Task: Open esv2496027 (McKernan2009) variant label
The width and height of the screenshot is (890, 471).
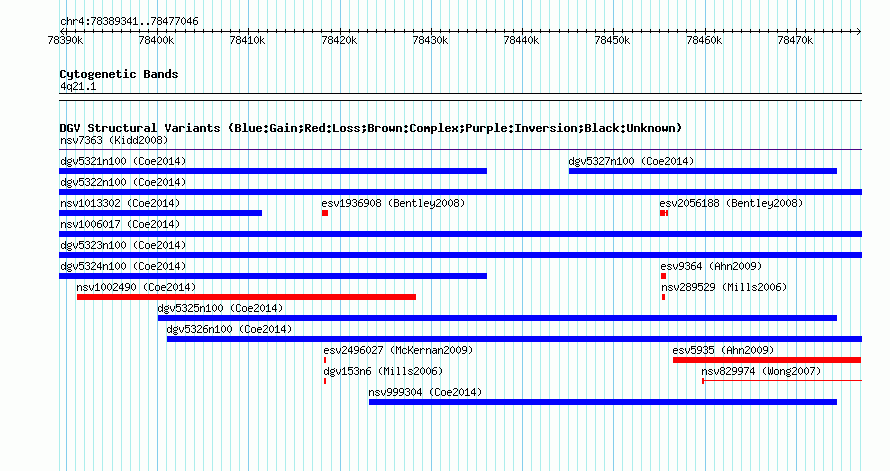Action: coord(398,350)
